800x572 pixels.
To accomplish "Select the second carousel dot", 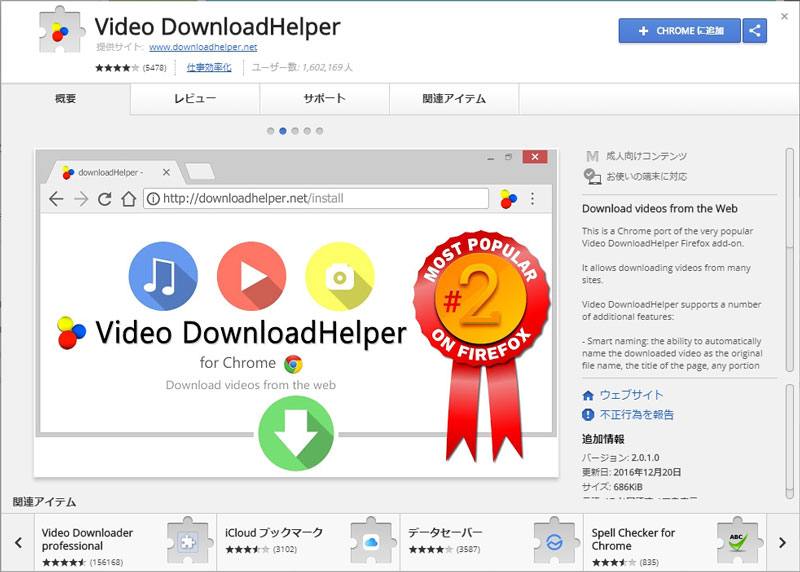I will 283,131.
